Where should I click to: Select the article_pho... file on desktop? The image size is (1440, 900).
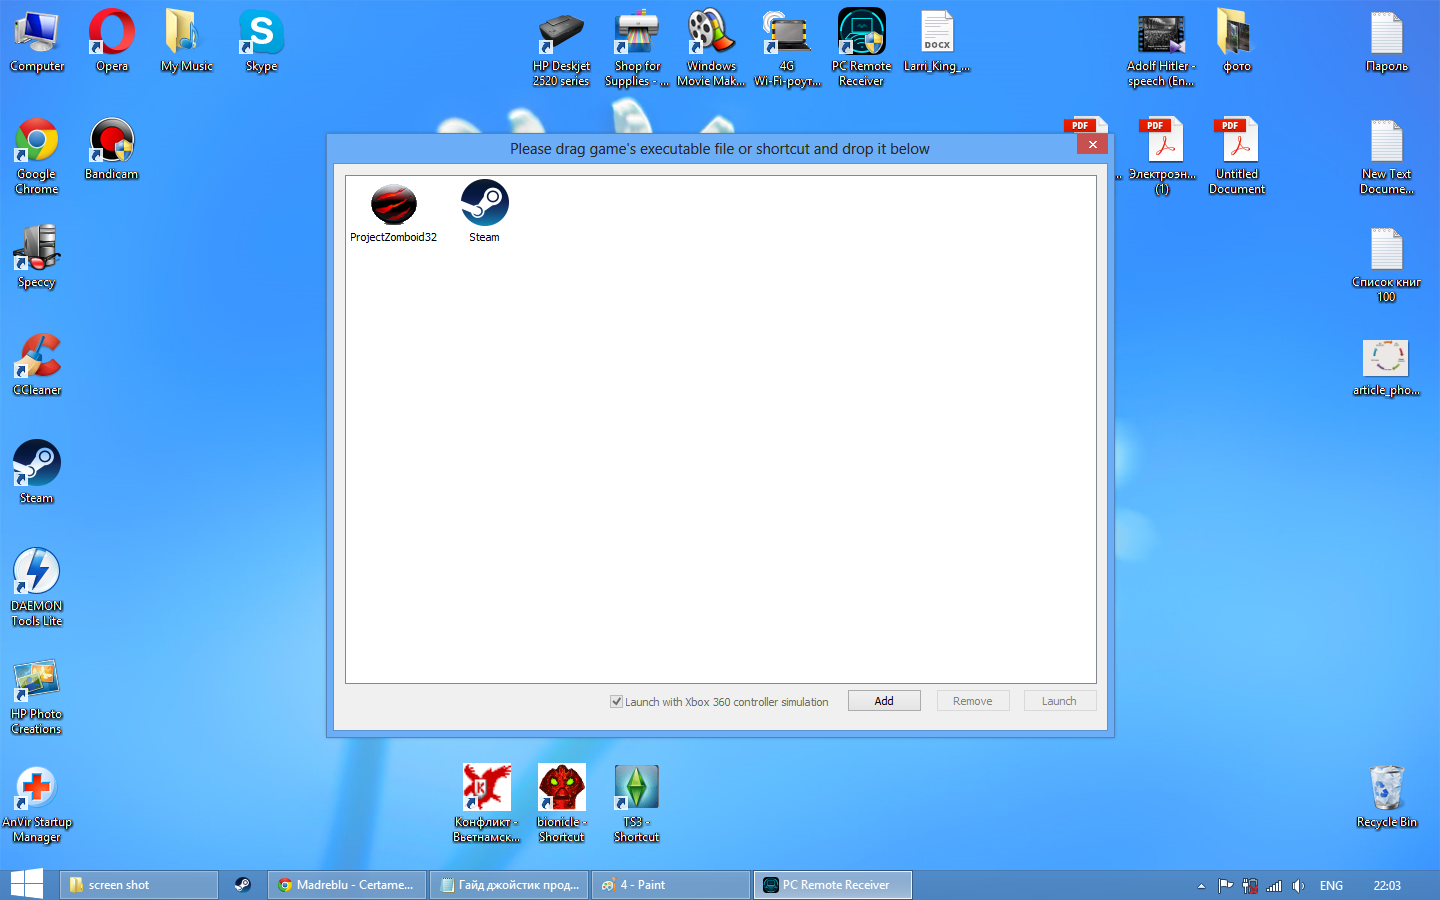pos(1387,366)
